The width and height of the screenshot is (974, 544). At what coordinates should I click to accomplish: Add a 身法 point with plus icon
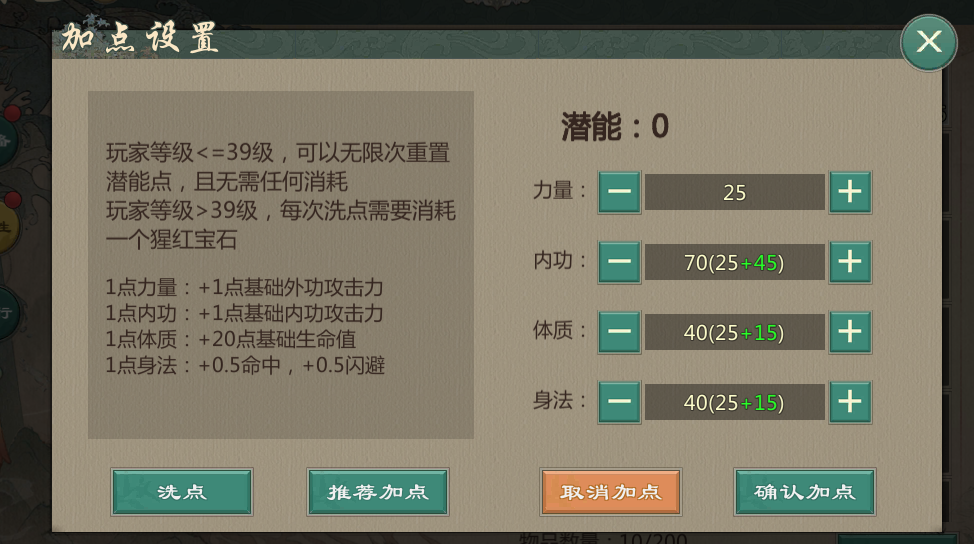pos(849,402)
